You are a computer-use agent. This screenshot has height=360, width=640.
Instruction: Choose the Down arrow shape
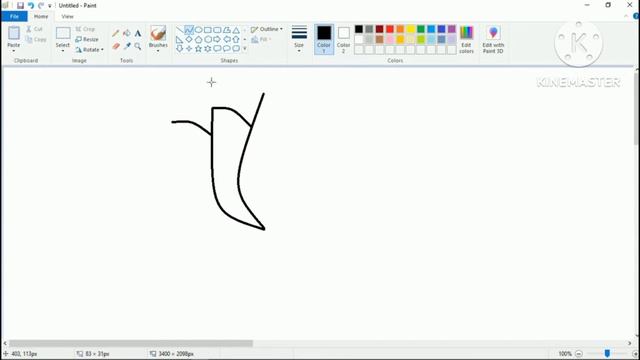[180, 49]
